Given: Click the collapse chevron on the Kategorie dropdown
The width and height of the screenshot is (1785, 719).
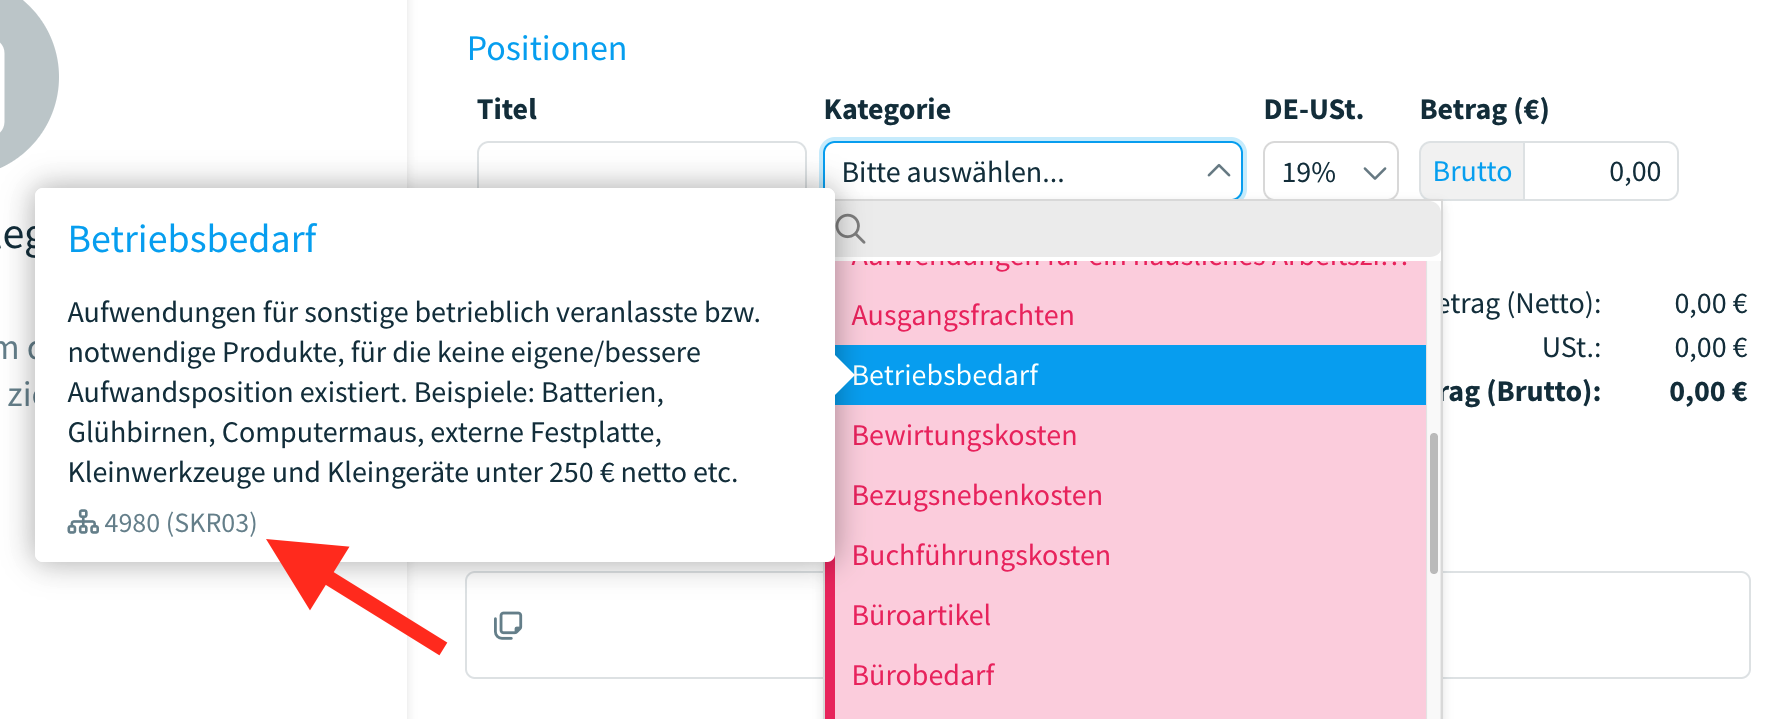Looking at the screenshot, I should 1218,171.
